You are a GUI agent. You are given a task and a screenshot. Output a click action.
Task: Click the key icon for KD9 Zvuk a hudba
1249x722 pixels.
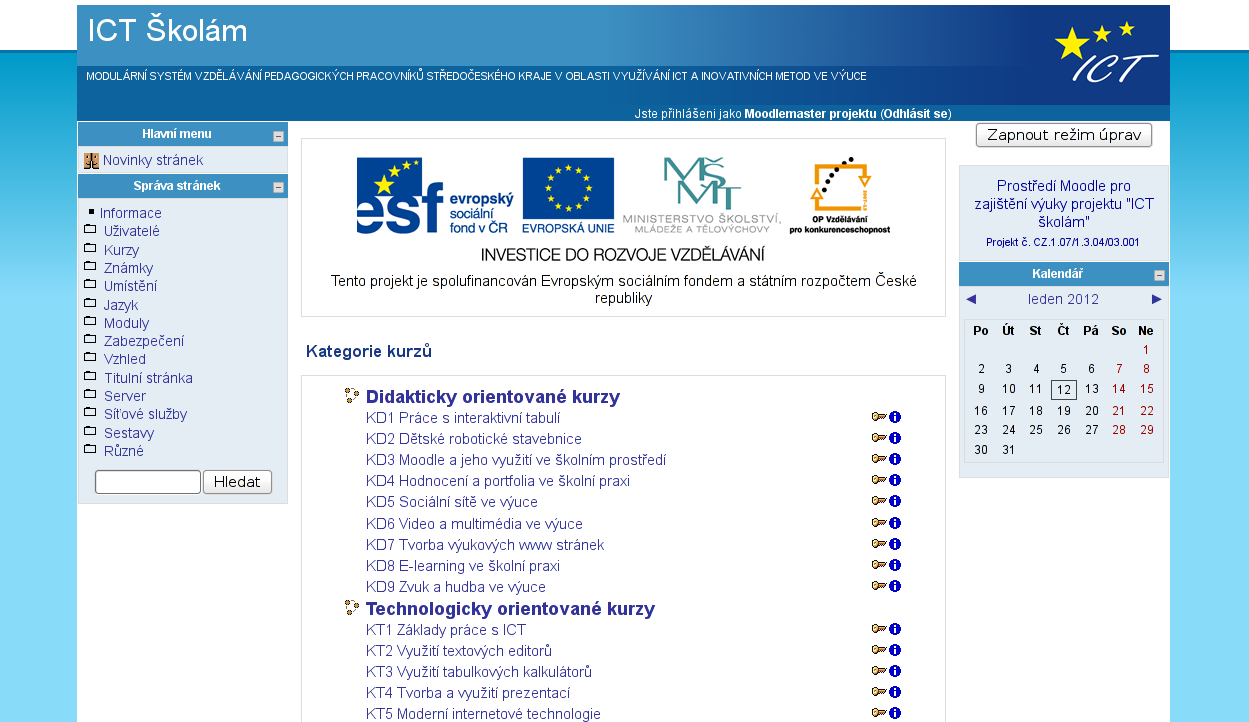pyautogui.click(x=879, y=586)
